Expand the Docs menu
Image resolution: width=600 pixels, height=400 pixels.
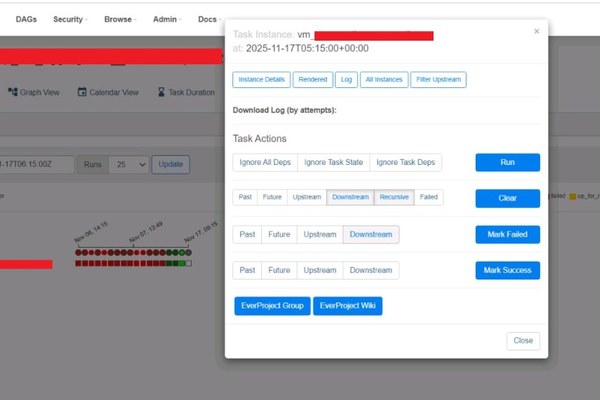[x=209, y=19]
